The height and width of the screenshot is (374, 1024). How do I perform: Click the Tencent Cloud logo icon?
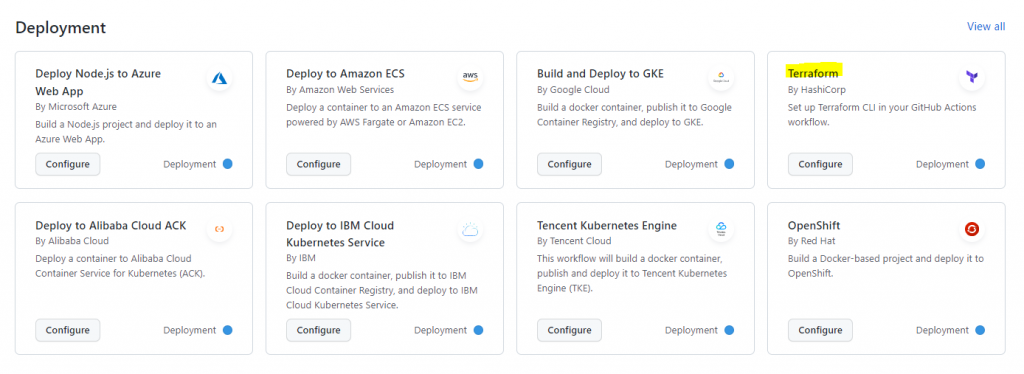pyautogui.click(x=721, y=229)
